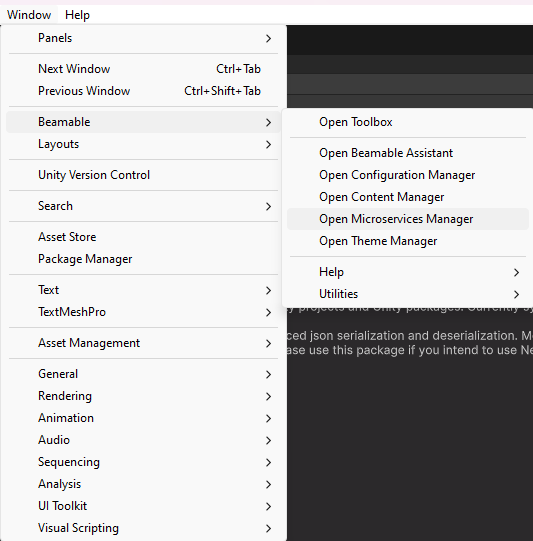Screen dimensions: 533x541
Task: Select Previous Window menu item
Action: click(x=143, y=91)
